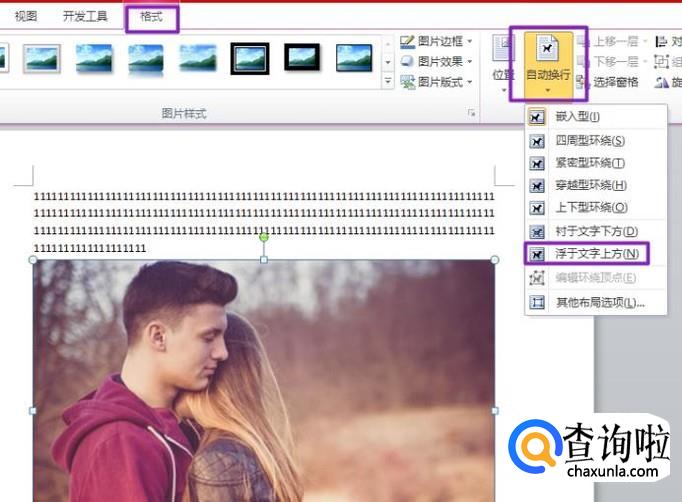Screen dimensions: 682x502
Task: Open the 图片样式 dialog launcher
Action: click(x=471, y=113)
